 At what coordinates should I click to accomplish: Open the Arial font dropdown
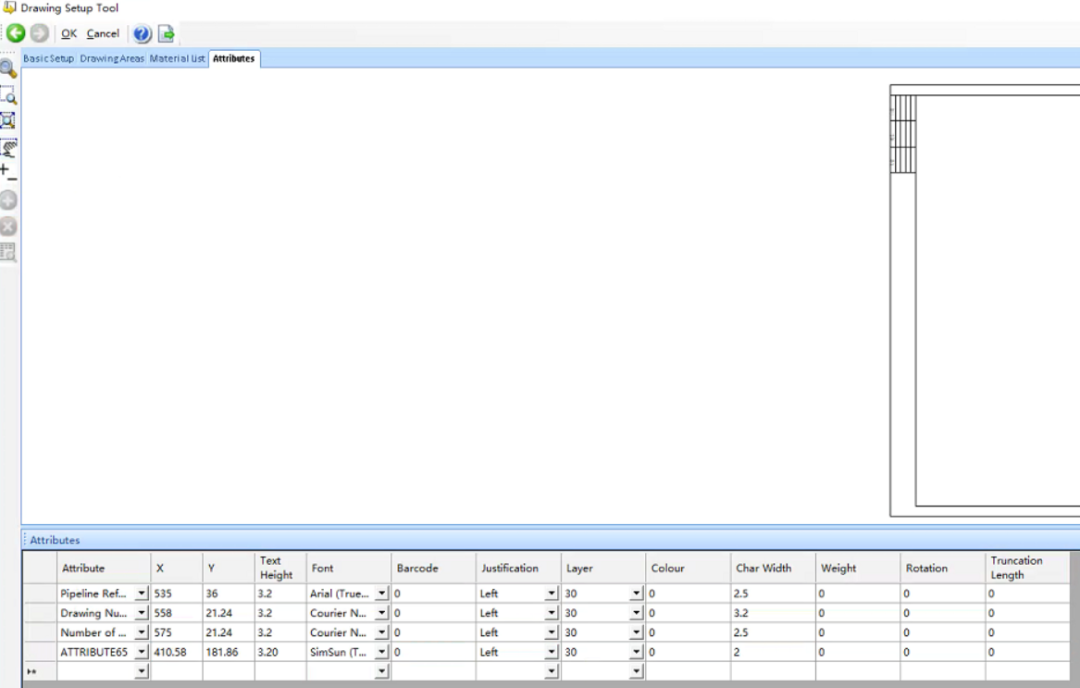point(382,593)
